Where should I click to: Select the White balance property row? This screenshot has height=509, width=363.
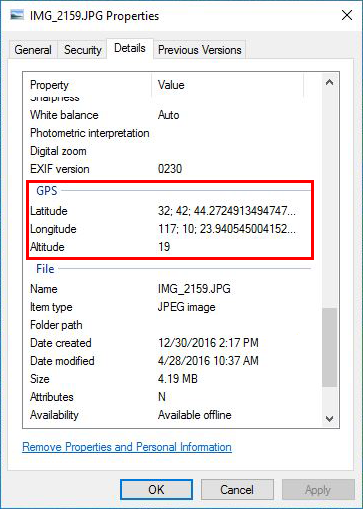[x=170, y=115]
